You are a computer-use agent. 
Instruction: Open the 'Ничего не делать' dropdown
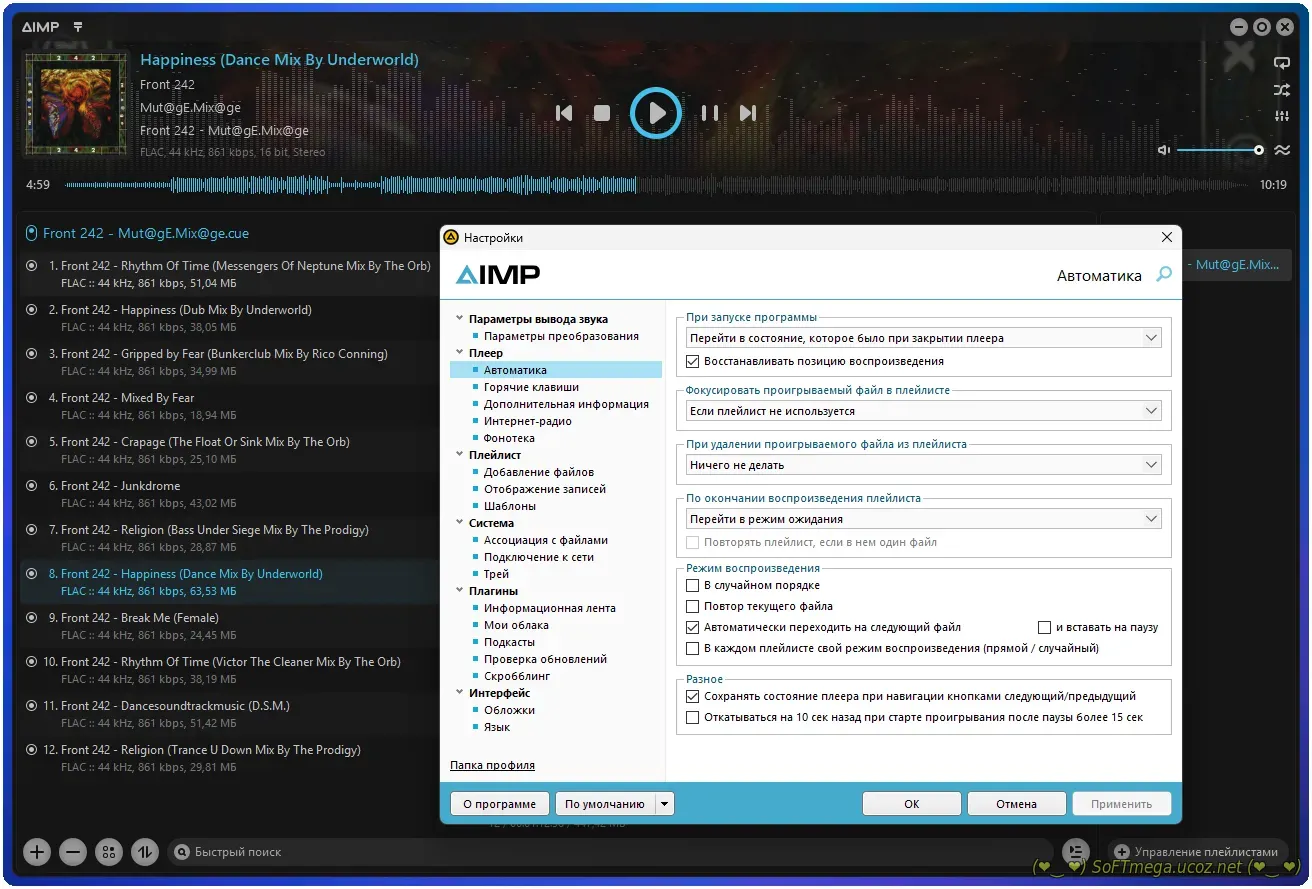[923, 465]
